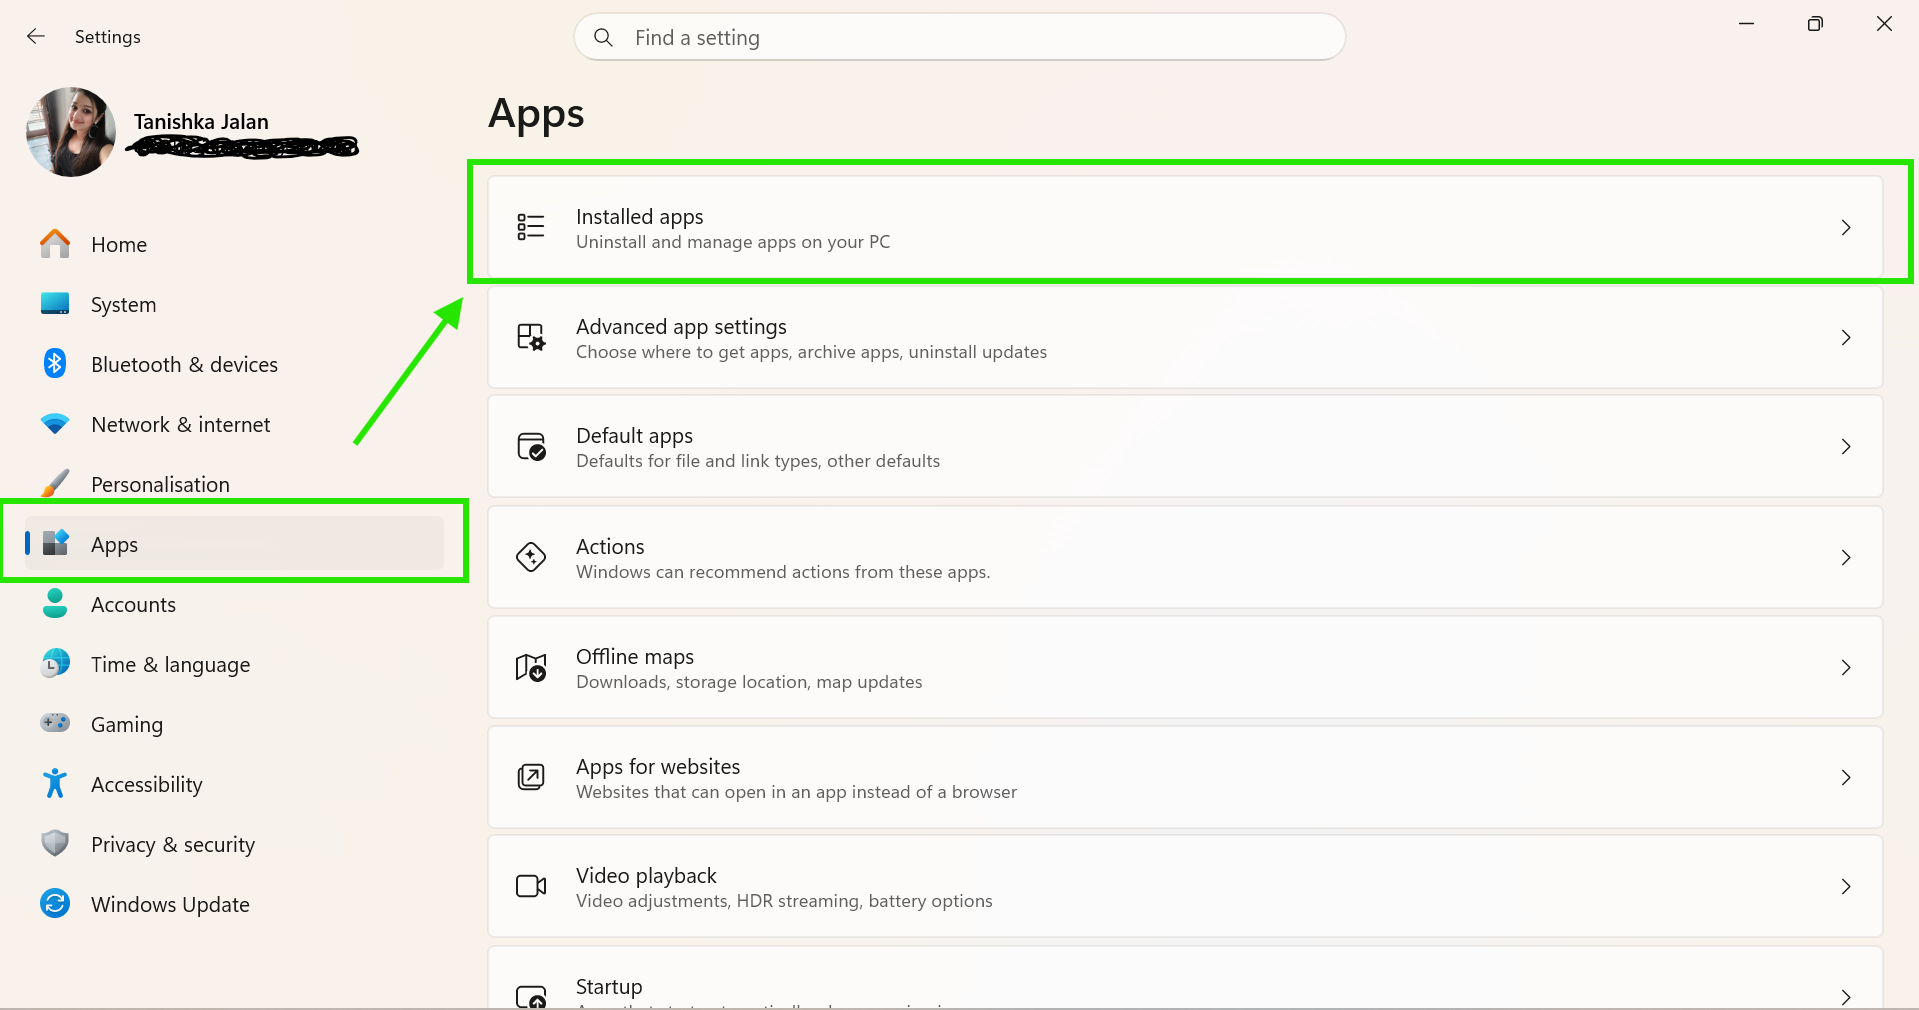This screenshot has height=1010, width=1919.
Task: Expand the Video playback chevron
Action: [1846, 887]
